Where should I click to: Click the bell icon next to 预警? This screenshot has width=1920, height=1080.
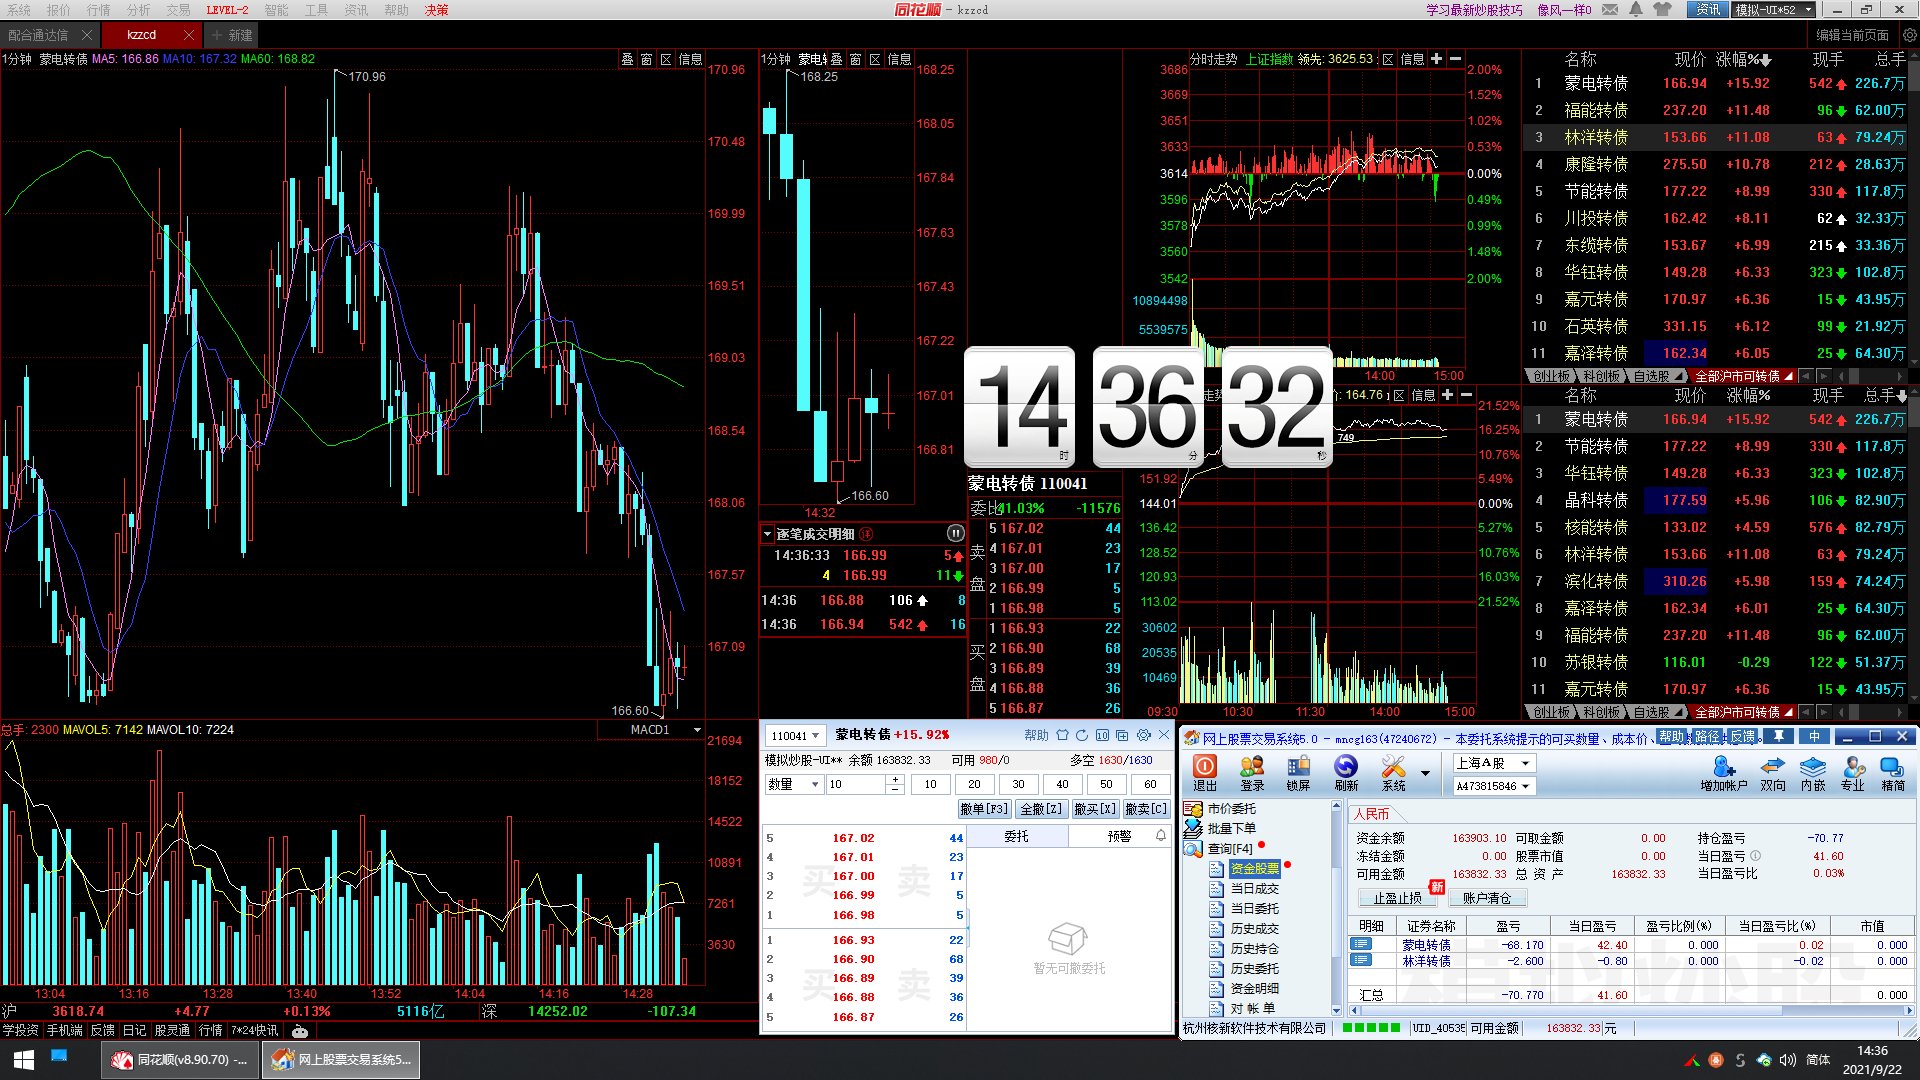click(1161, 836)
